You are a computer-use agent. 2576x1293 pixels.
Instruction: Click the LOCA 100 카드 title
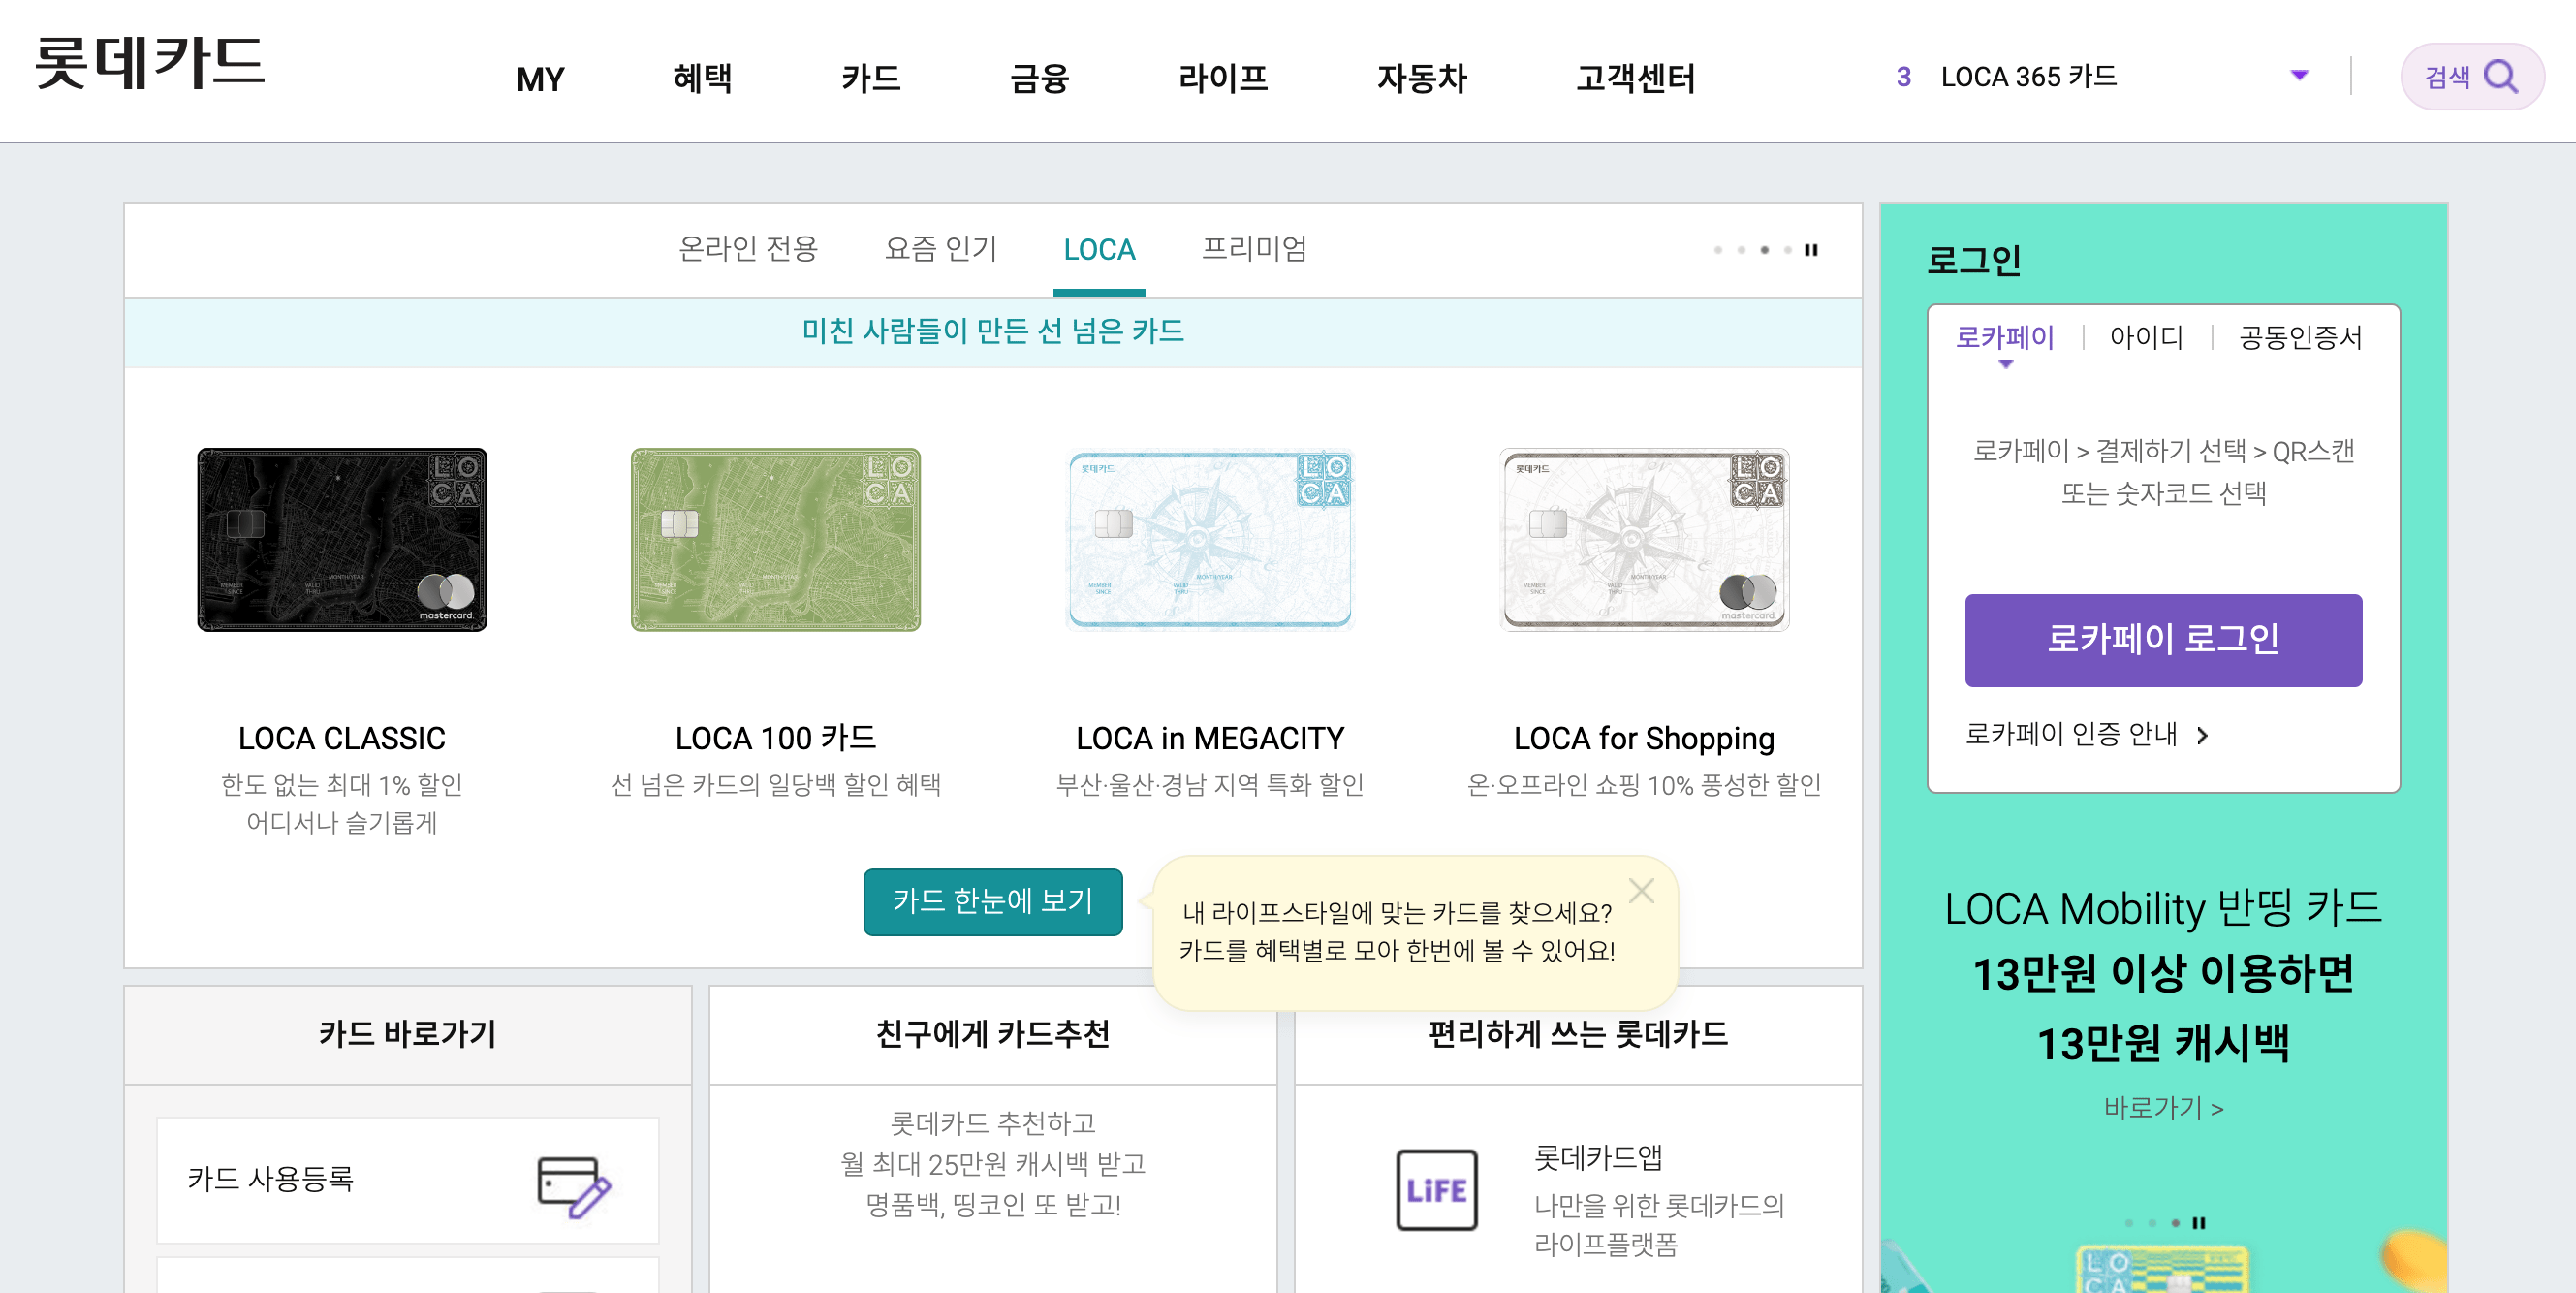(776, 738)
